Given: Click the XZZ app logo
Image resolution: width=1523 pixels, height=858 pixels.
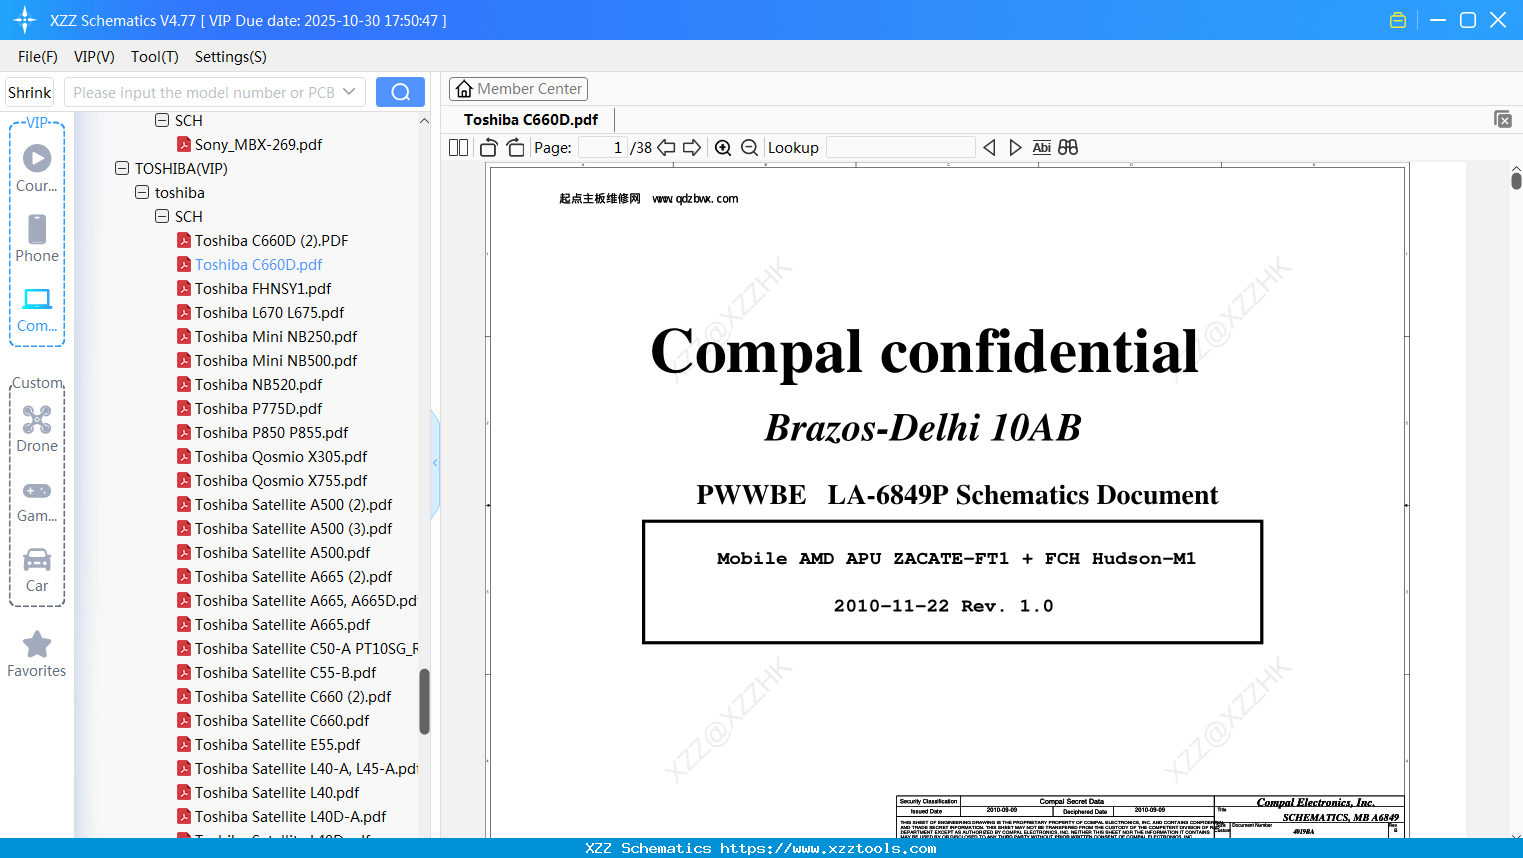Looking at the screenshot, I should (25, 20).
